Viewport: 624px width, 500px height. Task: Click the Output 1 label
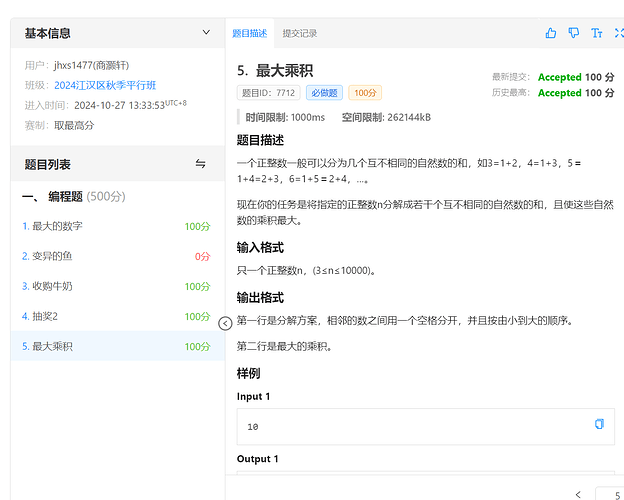(x=257, y=459)
